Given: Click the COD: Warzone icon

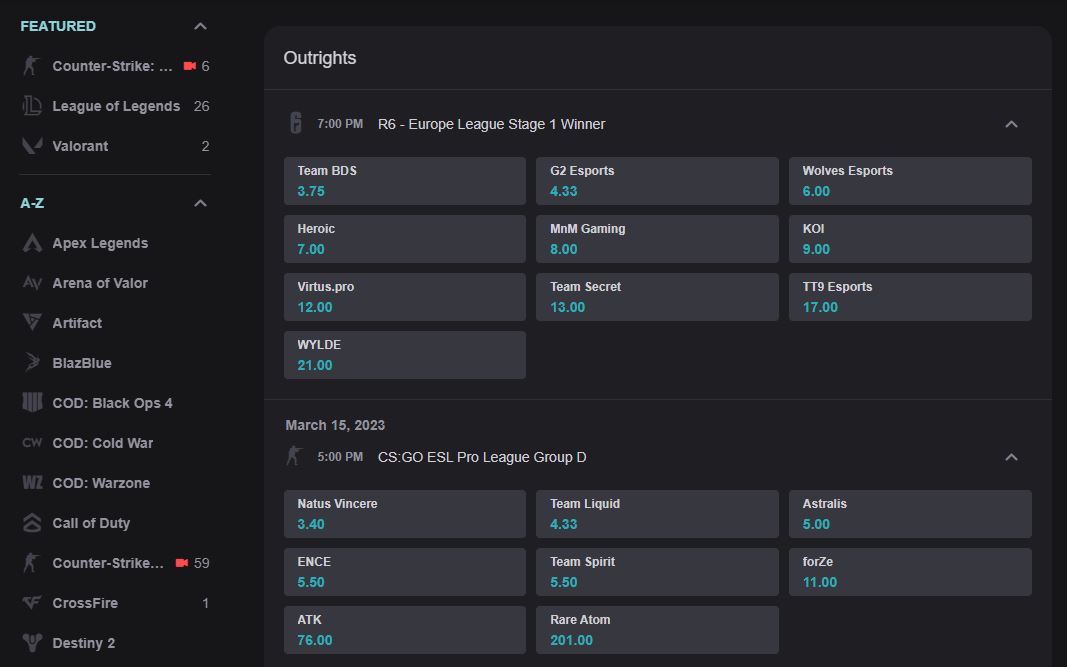Looking at the screenshot, I should (32, 483).
